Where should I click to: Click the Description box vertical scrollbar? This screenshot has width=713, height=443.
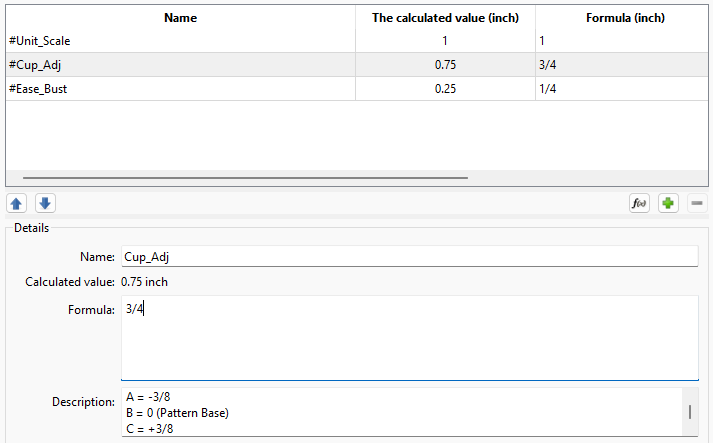[689, 413]
